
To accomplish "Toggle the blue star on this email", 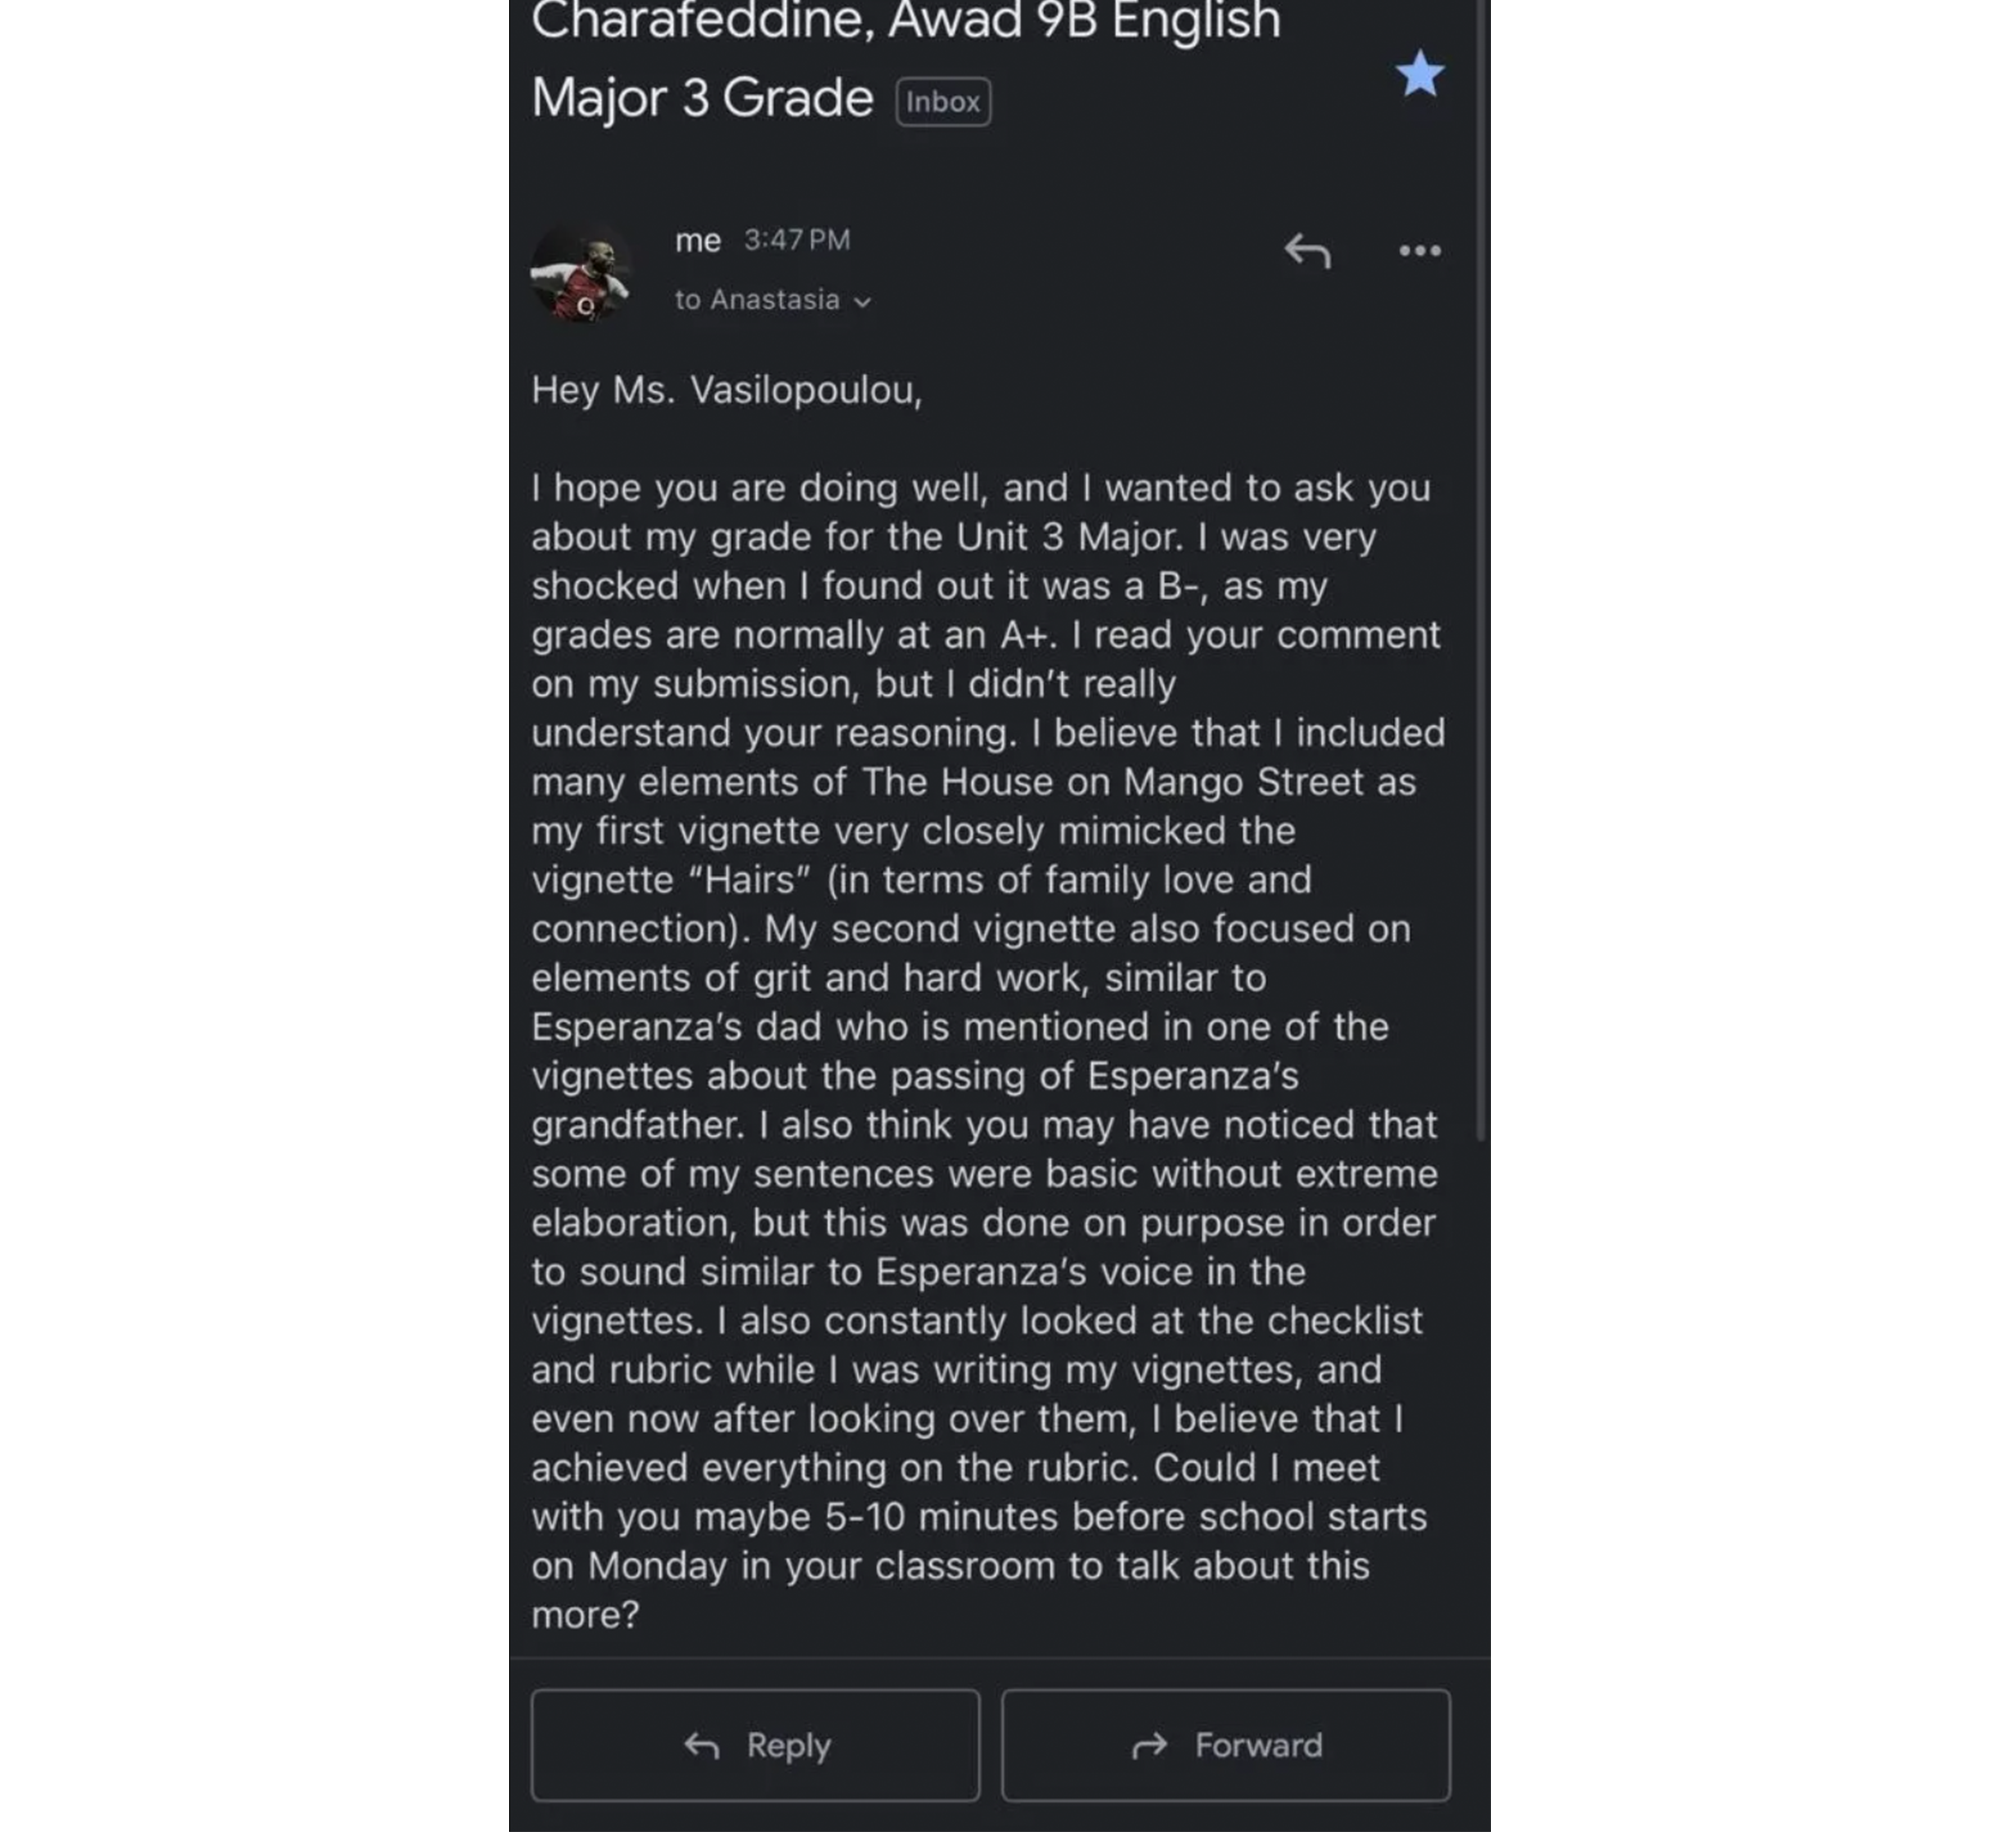I will point(1419,75).
